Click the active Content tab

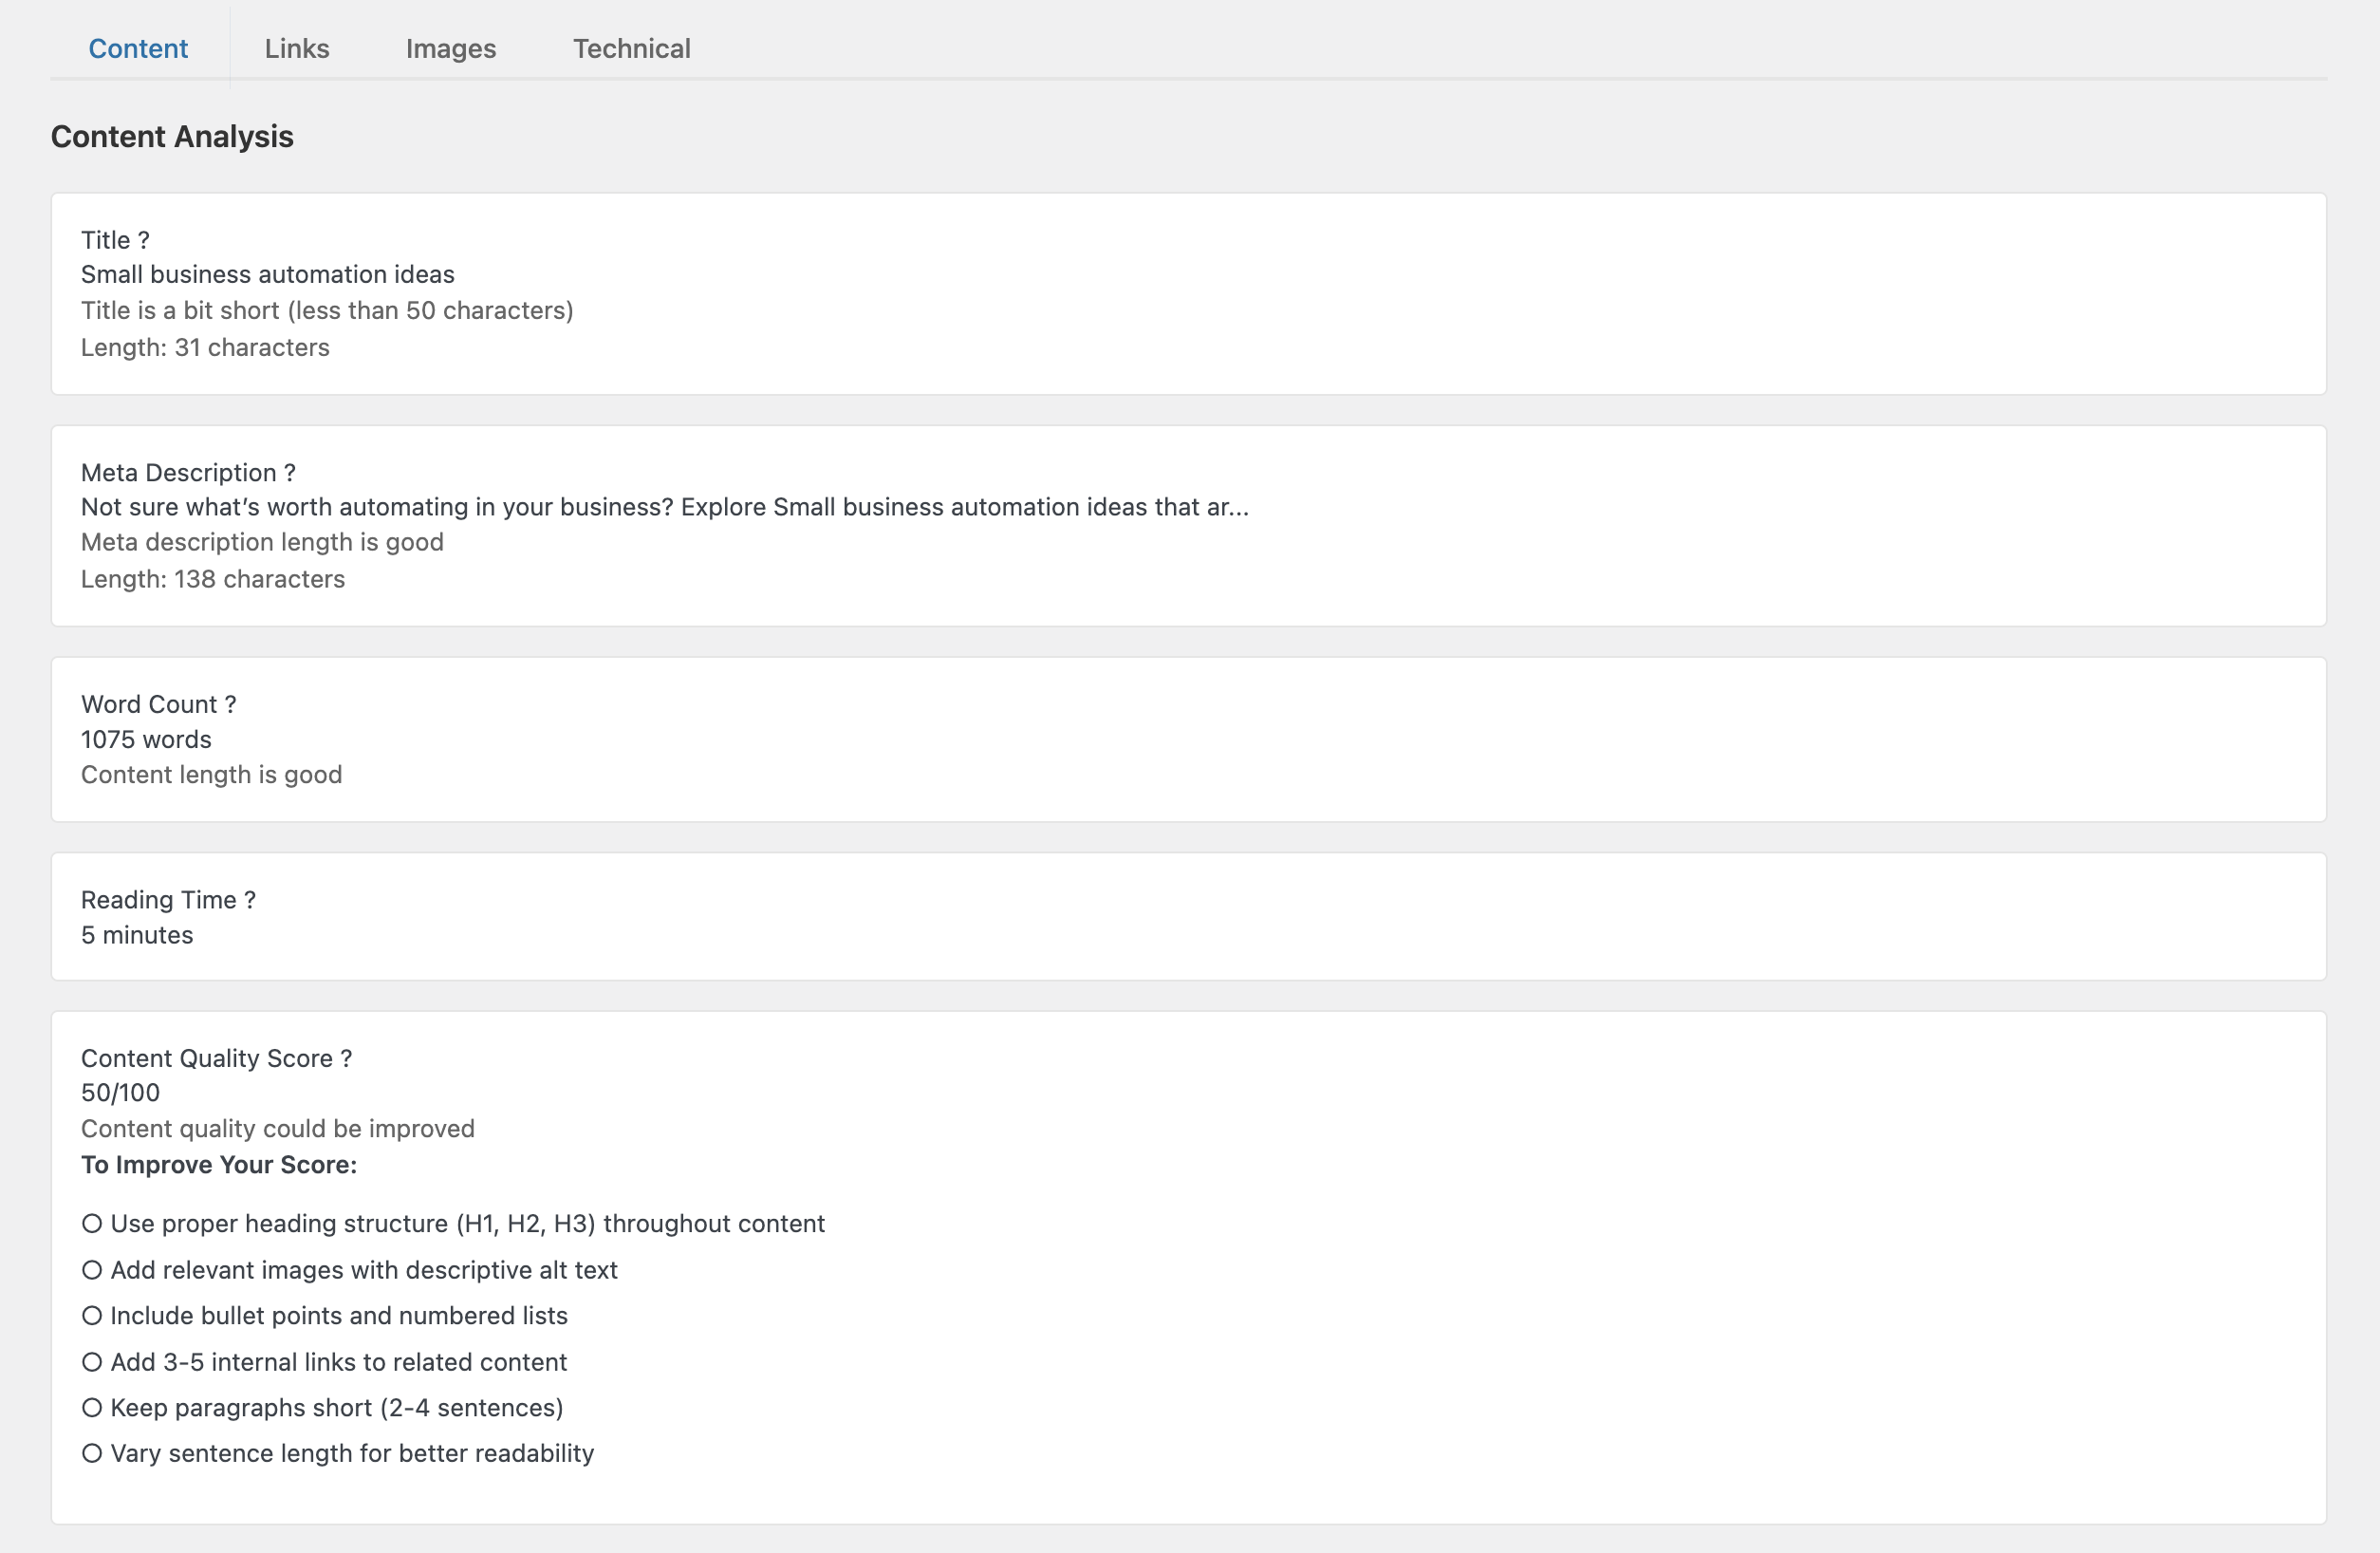137,48
